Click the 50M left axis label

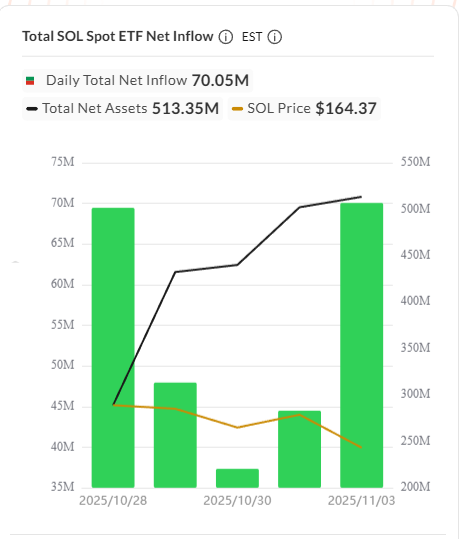63,365
